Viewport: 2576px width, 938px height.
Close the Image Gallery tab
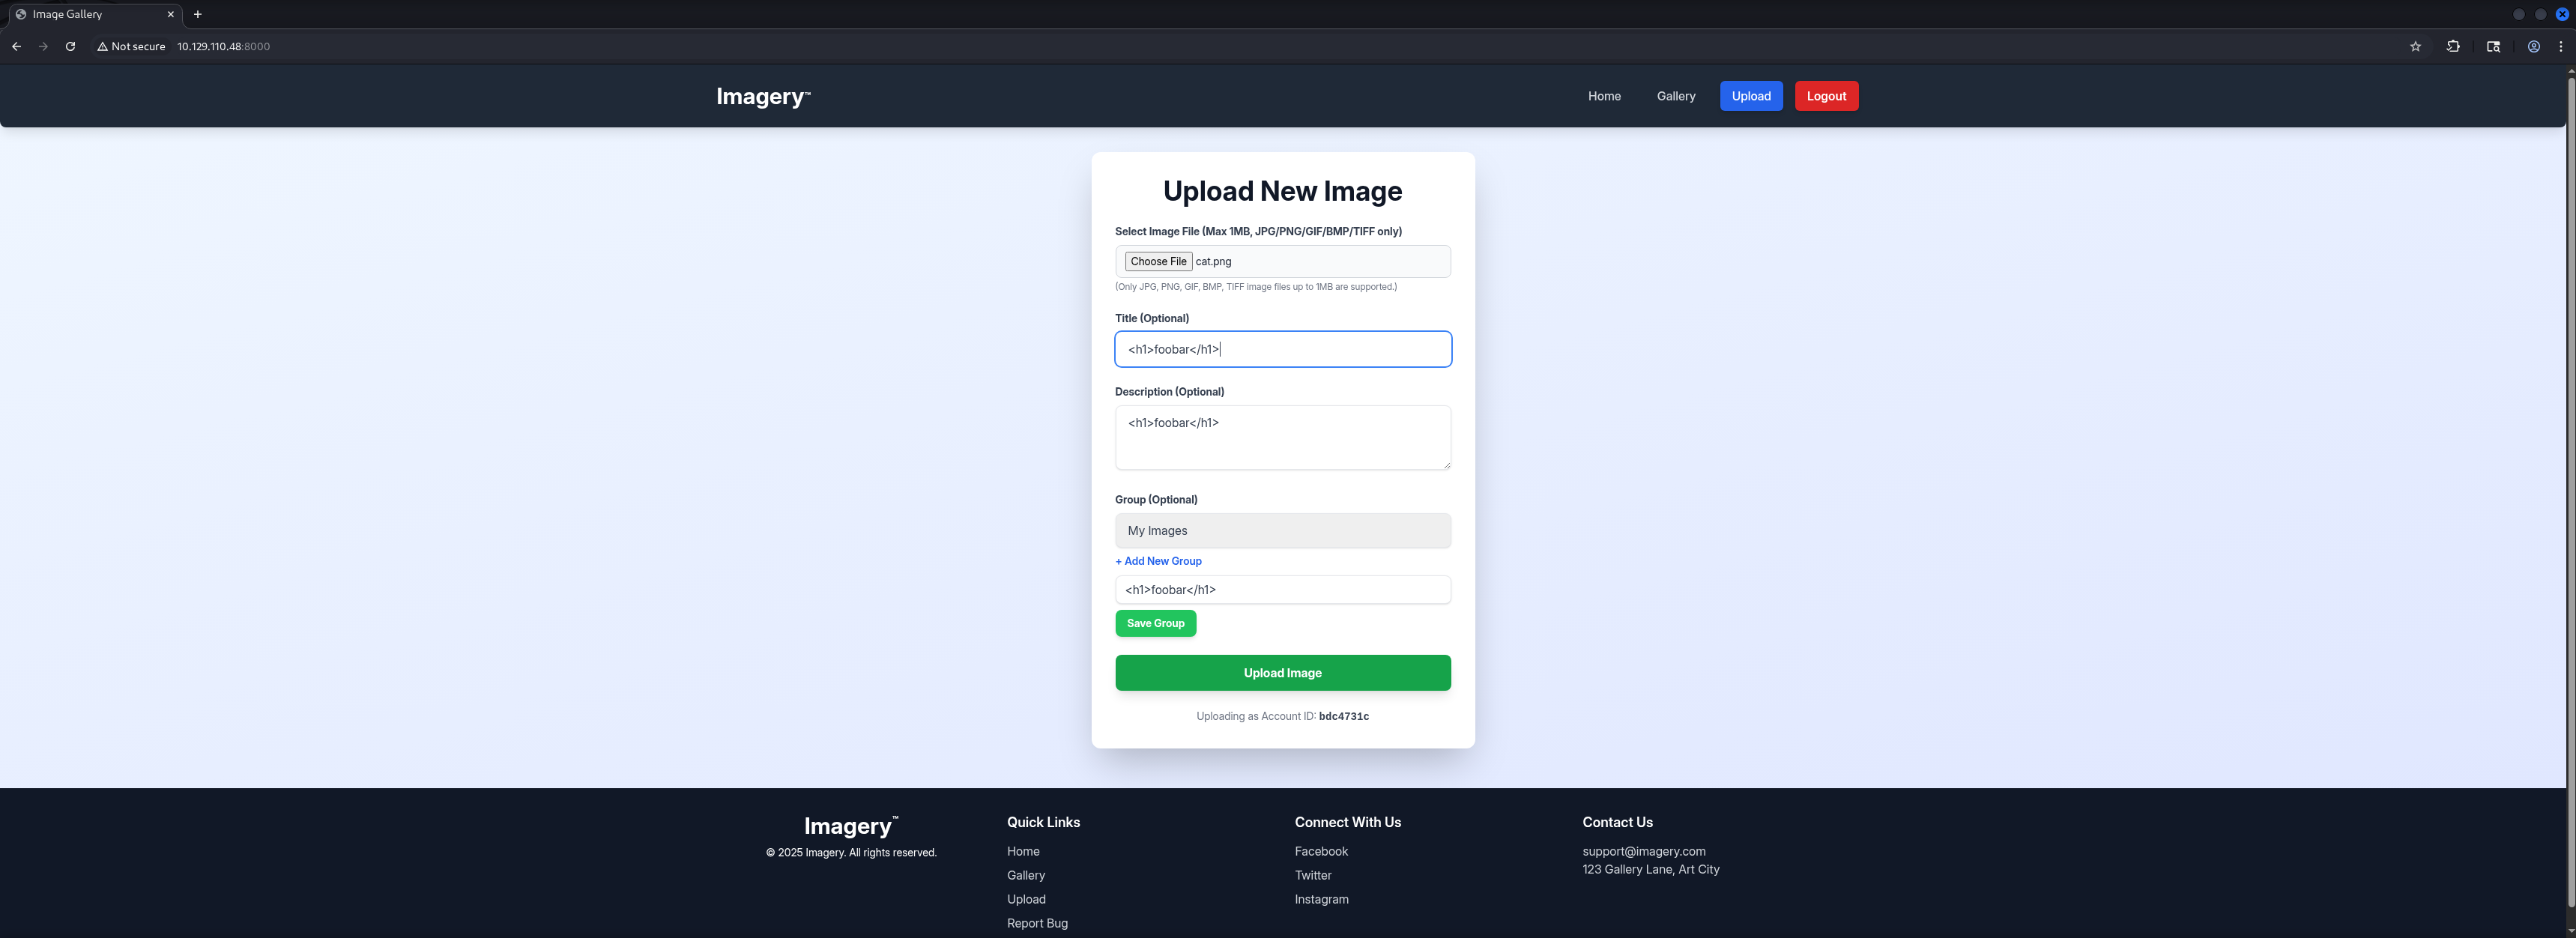(170, 14)
